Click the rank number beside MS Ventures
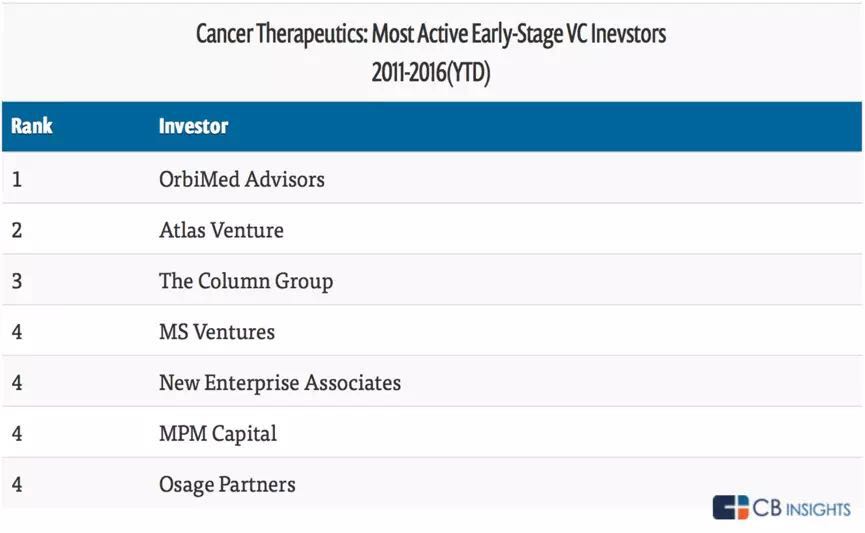 tap(17, 332)
